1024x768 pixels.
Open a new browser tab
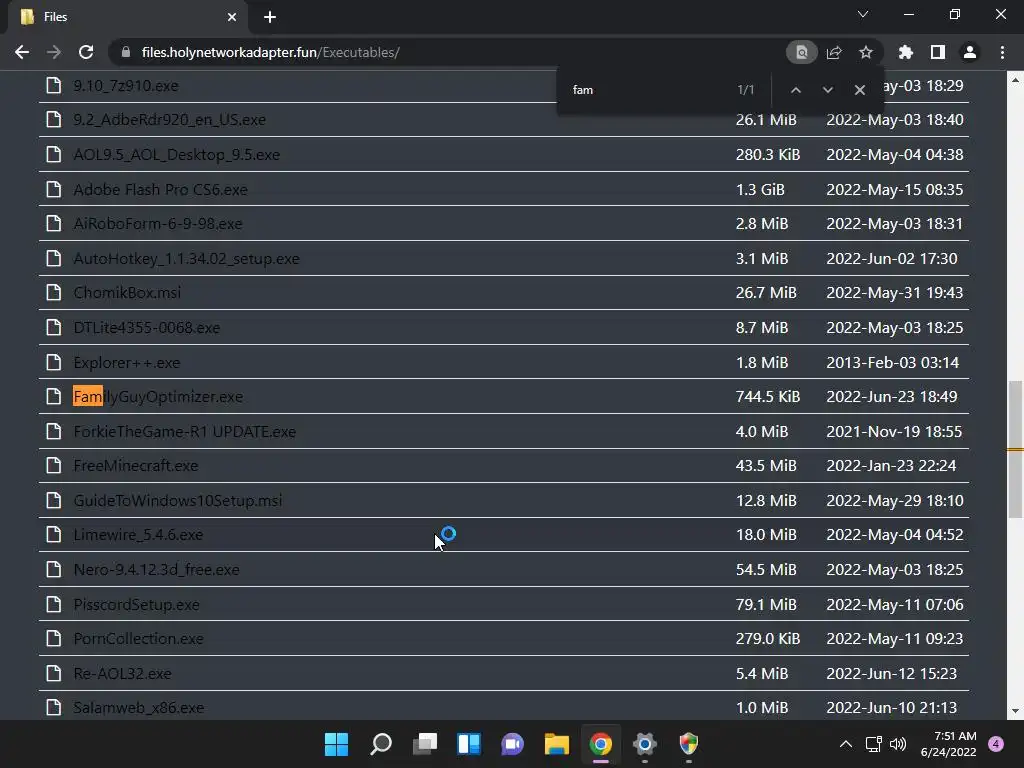click(270, 17)
